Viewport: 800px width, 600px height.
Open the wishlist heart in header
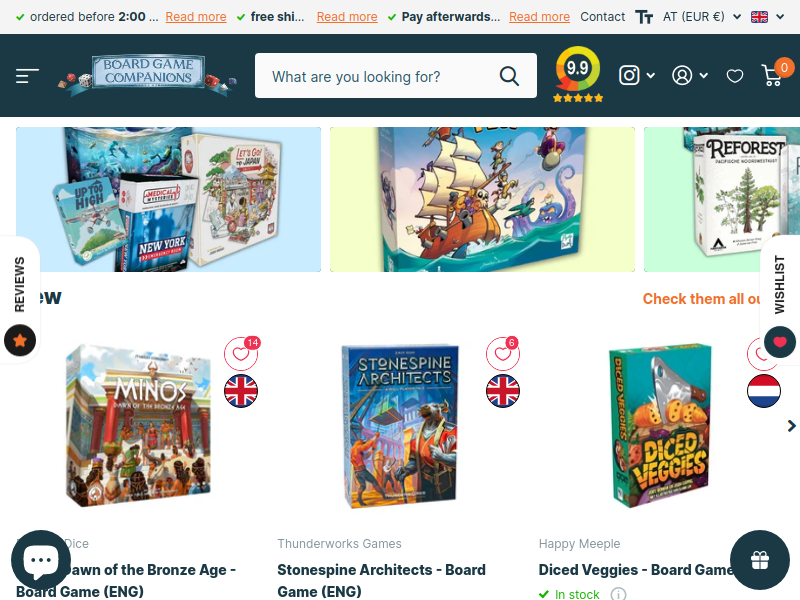pyautogui.click(x=735, y=77)
